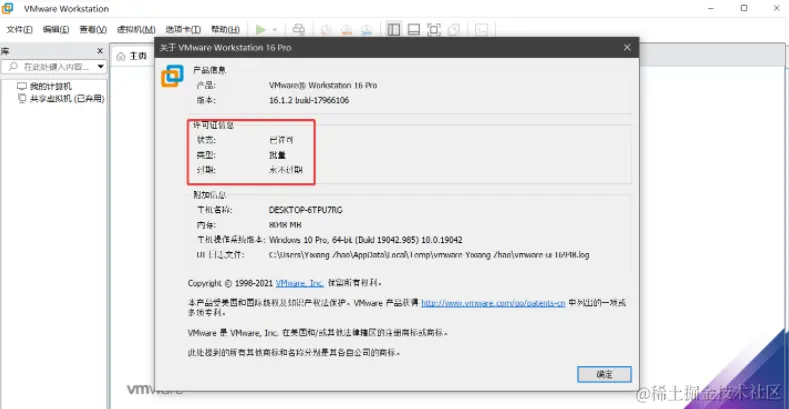Click version text 16.1.2 build-17966106
Image resolution: width=789 pixels, height=409 pixels.
point(309,100)
